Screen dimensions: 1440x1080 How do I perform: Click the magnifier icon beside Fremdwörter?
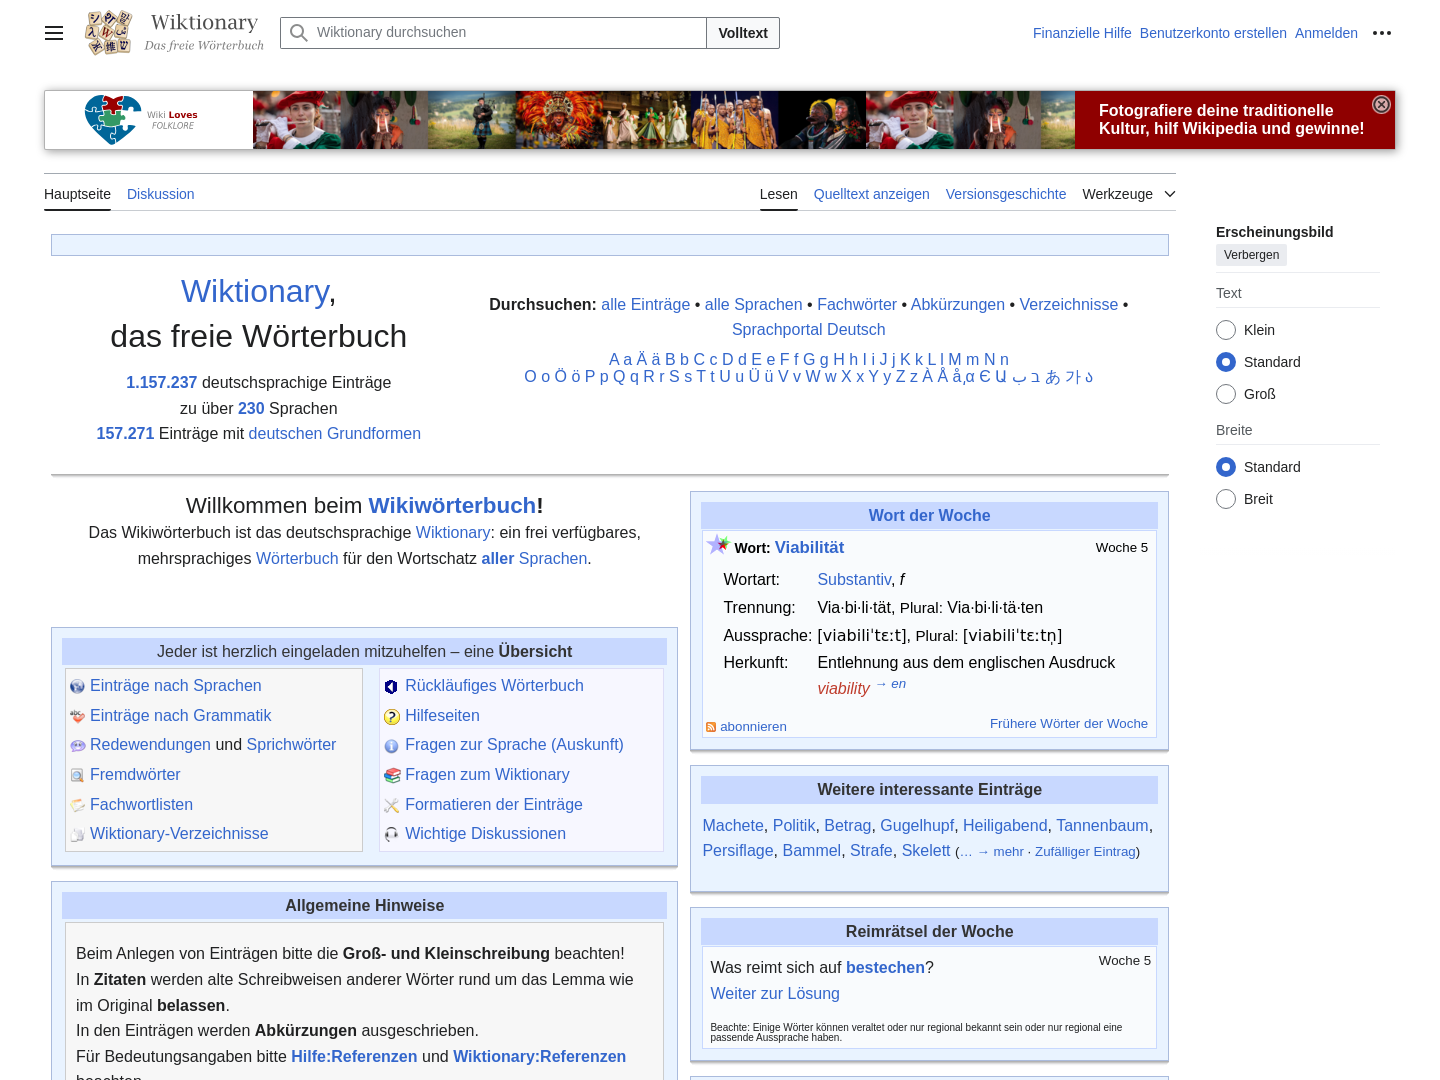pyautogui.click(x=77, y=775)
